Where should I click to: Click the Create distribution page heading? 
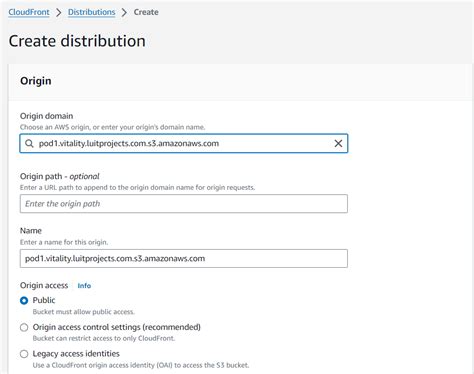coord(77,41)
